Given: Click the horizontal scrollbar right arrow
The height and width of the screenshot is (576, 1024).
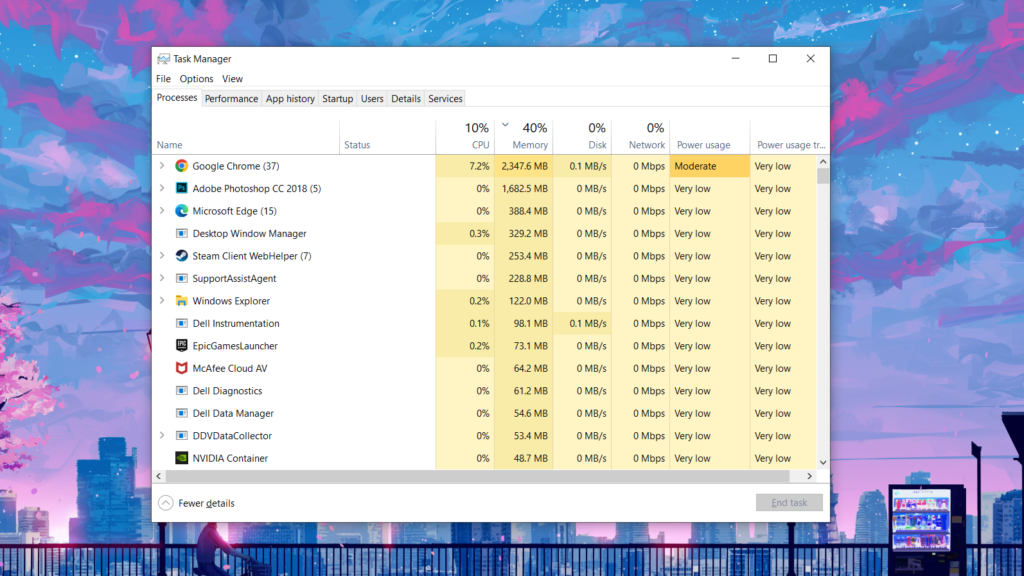Looking at the screenshot, I should [810, 476].
